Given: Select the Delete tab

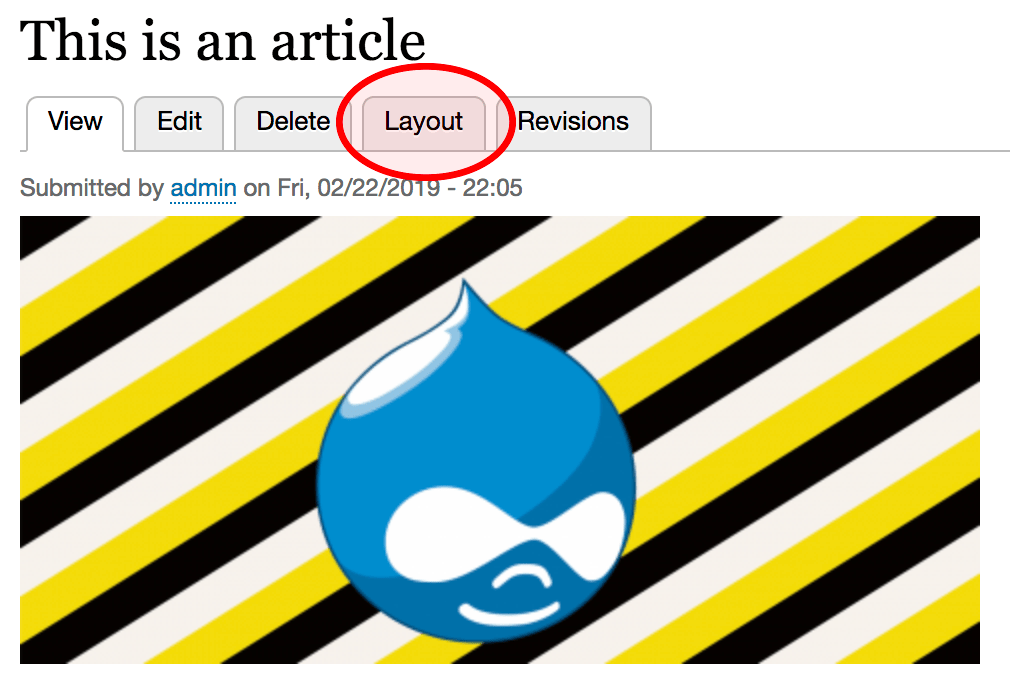Looking at the screenshot, I should point(291,121).
